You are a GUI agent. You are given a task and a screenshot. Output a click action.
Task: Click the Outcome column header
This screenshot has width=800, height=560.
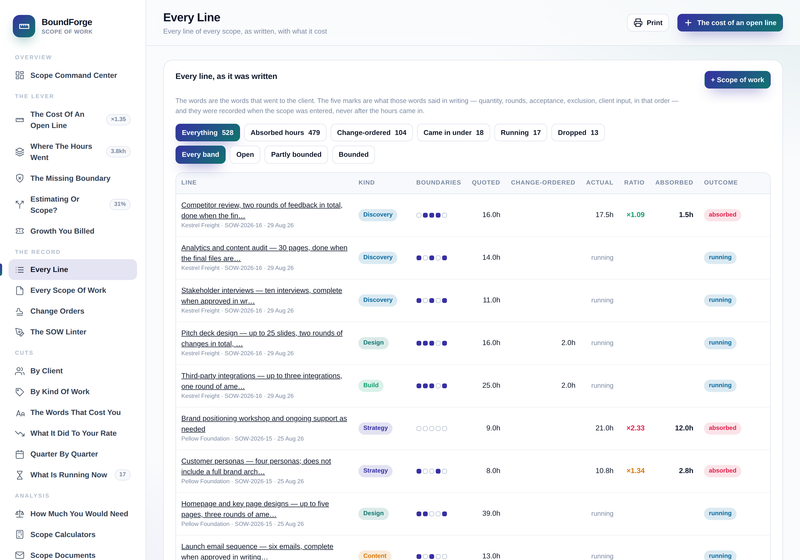point(720,183)
